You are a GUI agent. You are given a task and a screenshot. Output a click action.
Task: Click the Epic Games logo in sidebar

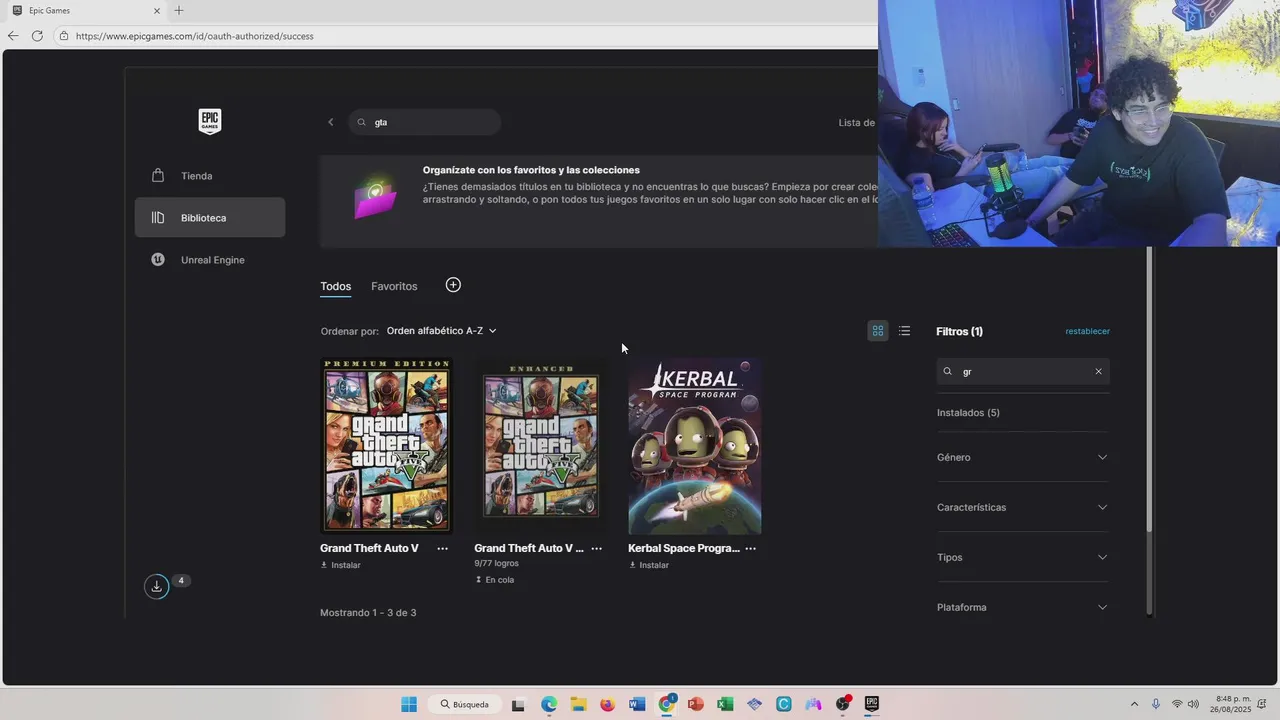point(209,122)
